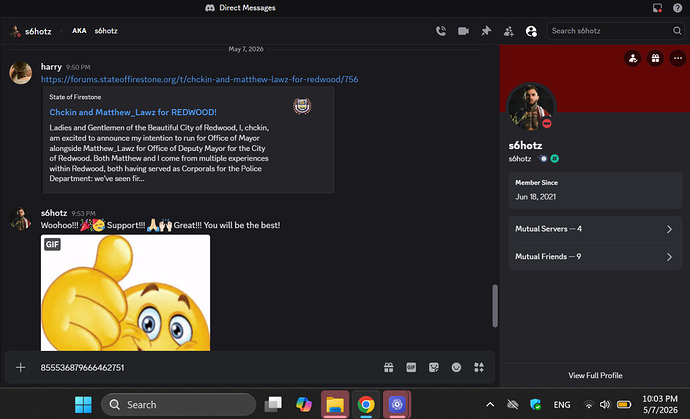Click the Discord taskbar icon
The image size is (690, 419).
397,404
